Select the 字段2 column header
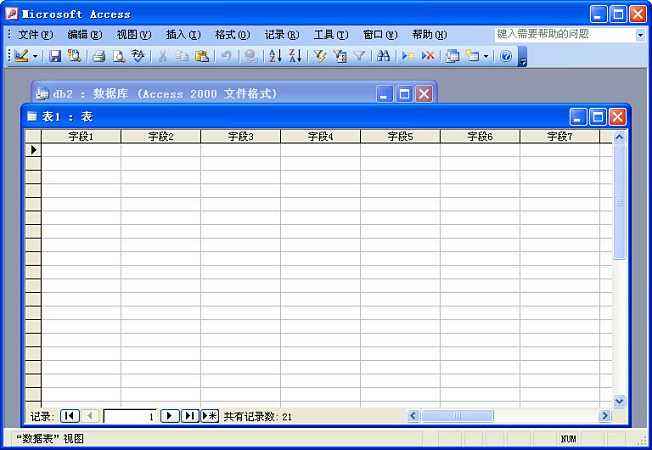 pyautogui.click(x=161, y=136)
